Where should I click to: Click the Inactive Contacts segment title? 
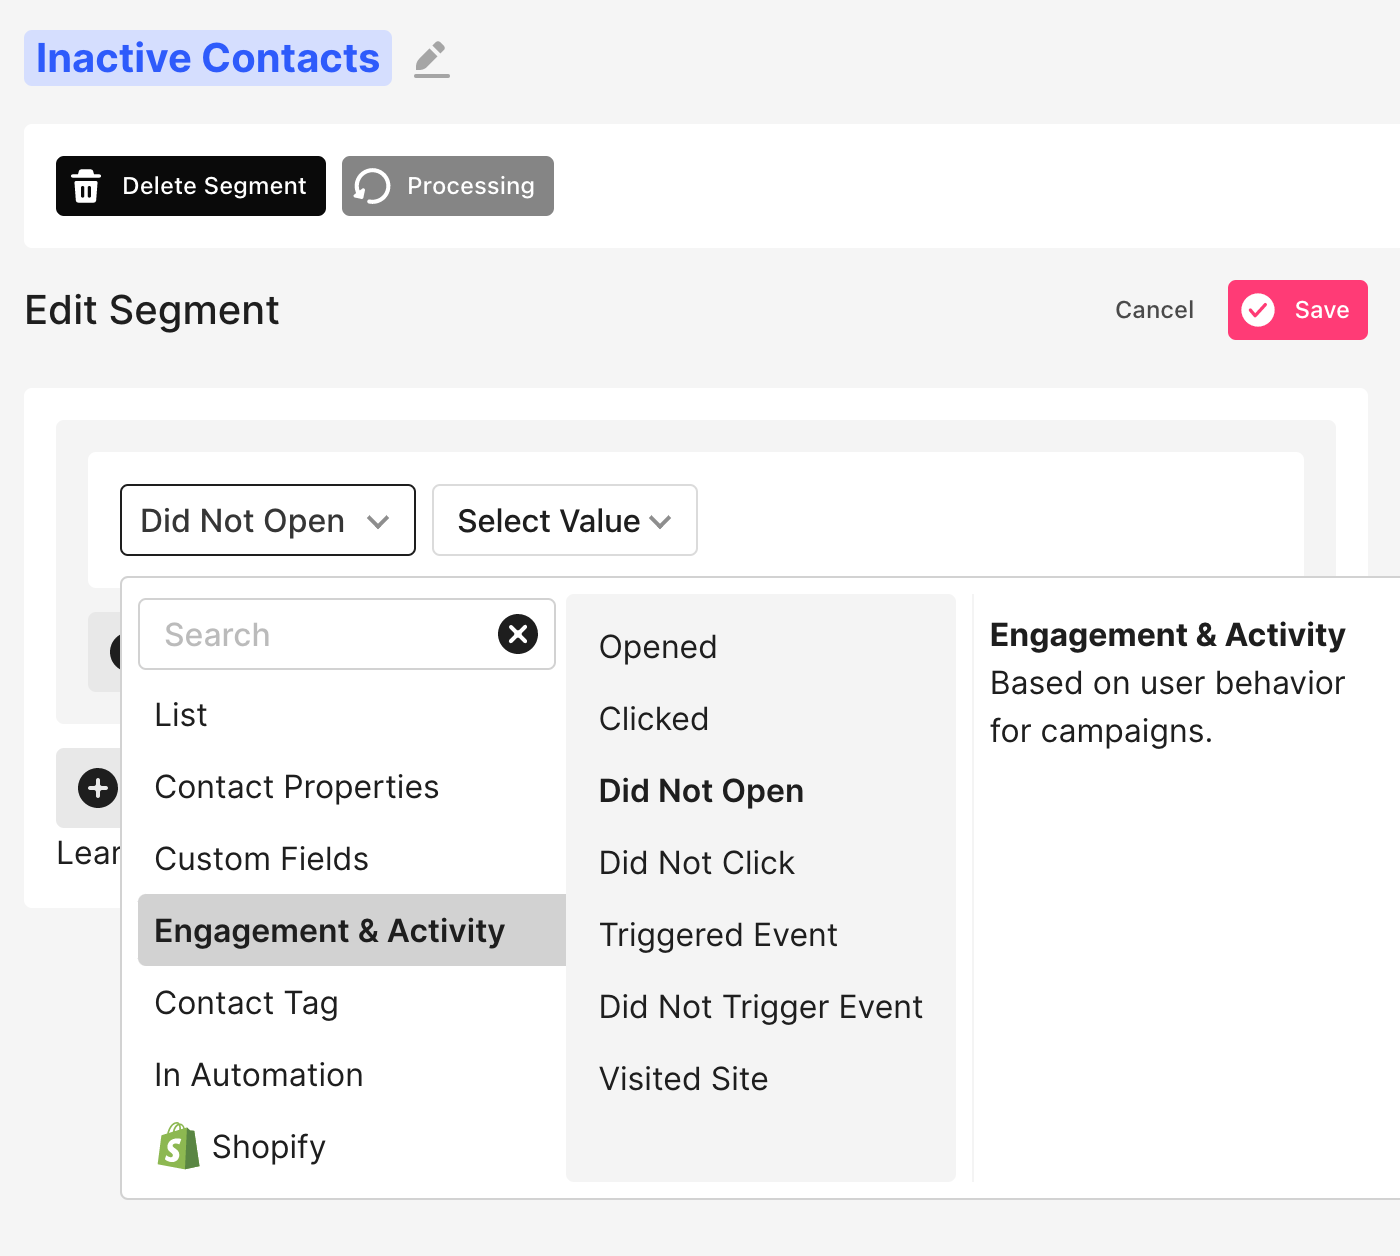(x=208, y=58)
